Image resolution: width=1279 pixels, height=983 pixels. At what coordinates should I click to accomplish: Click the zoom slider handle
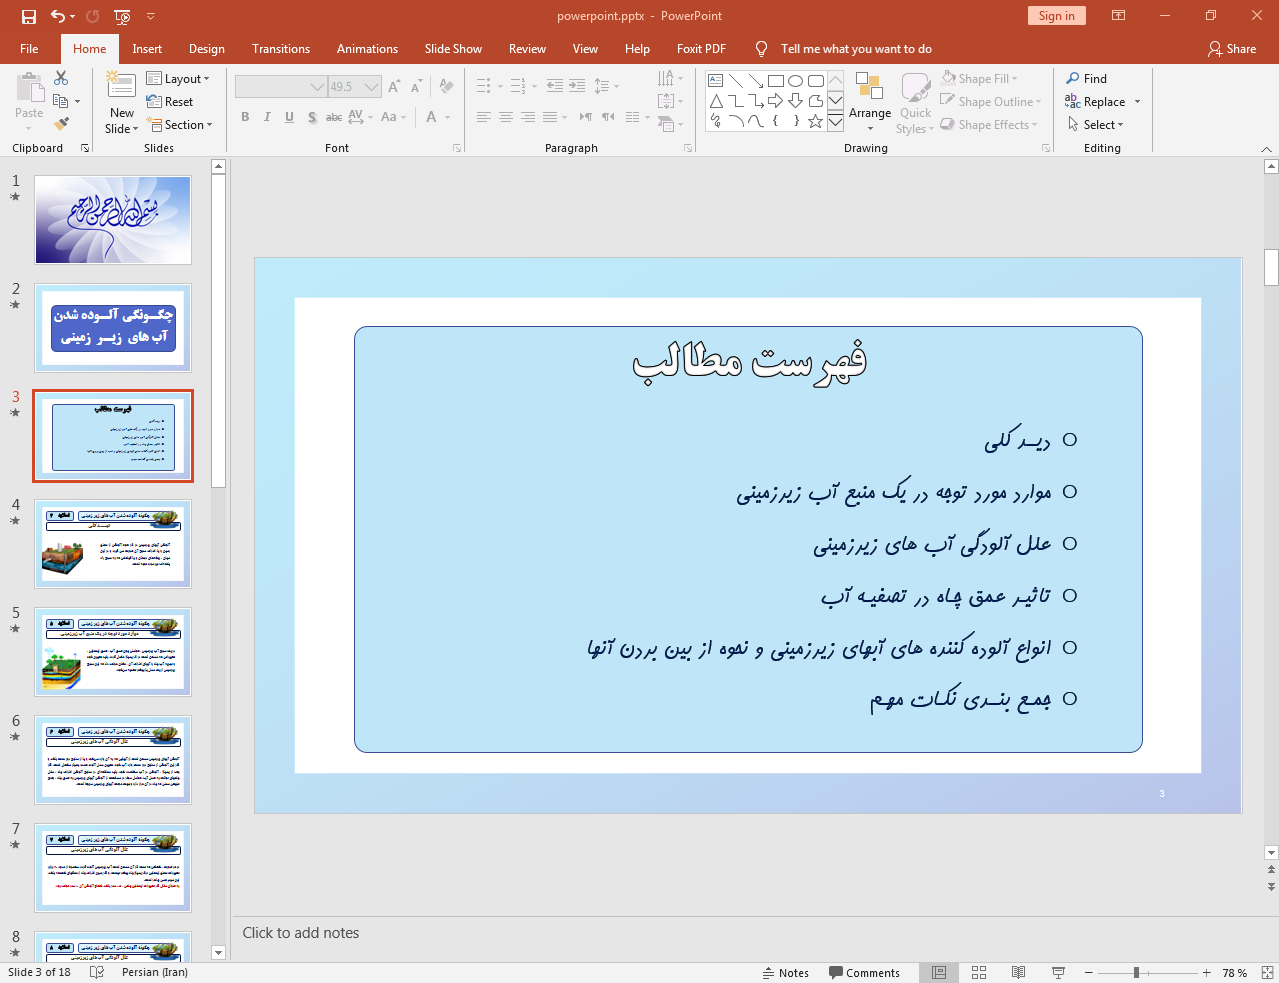pos(1136,972)
